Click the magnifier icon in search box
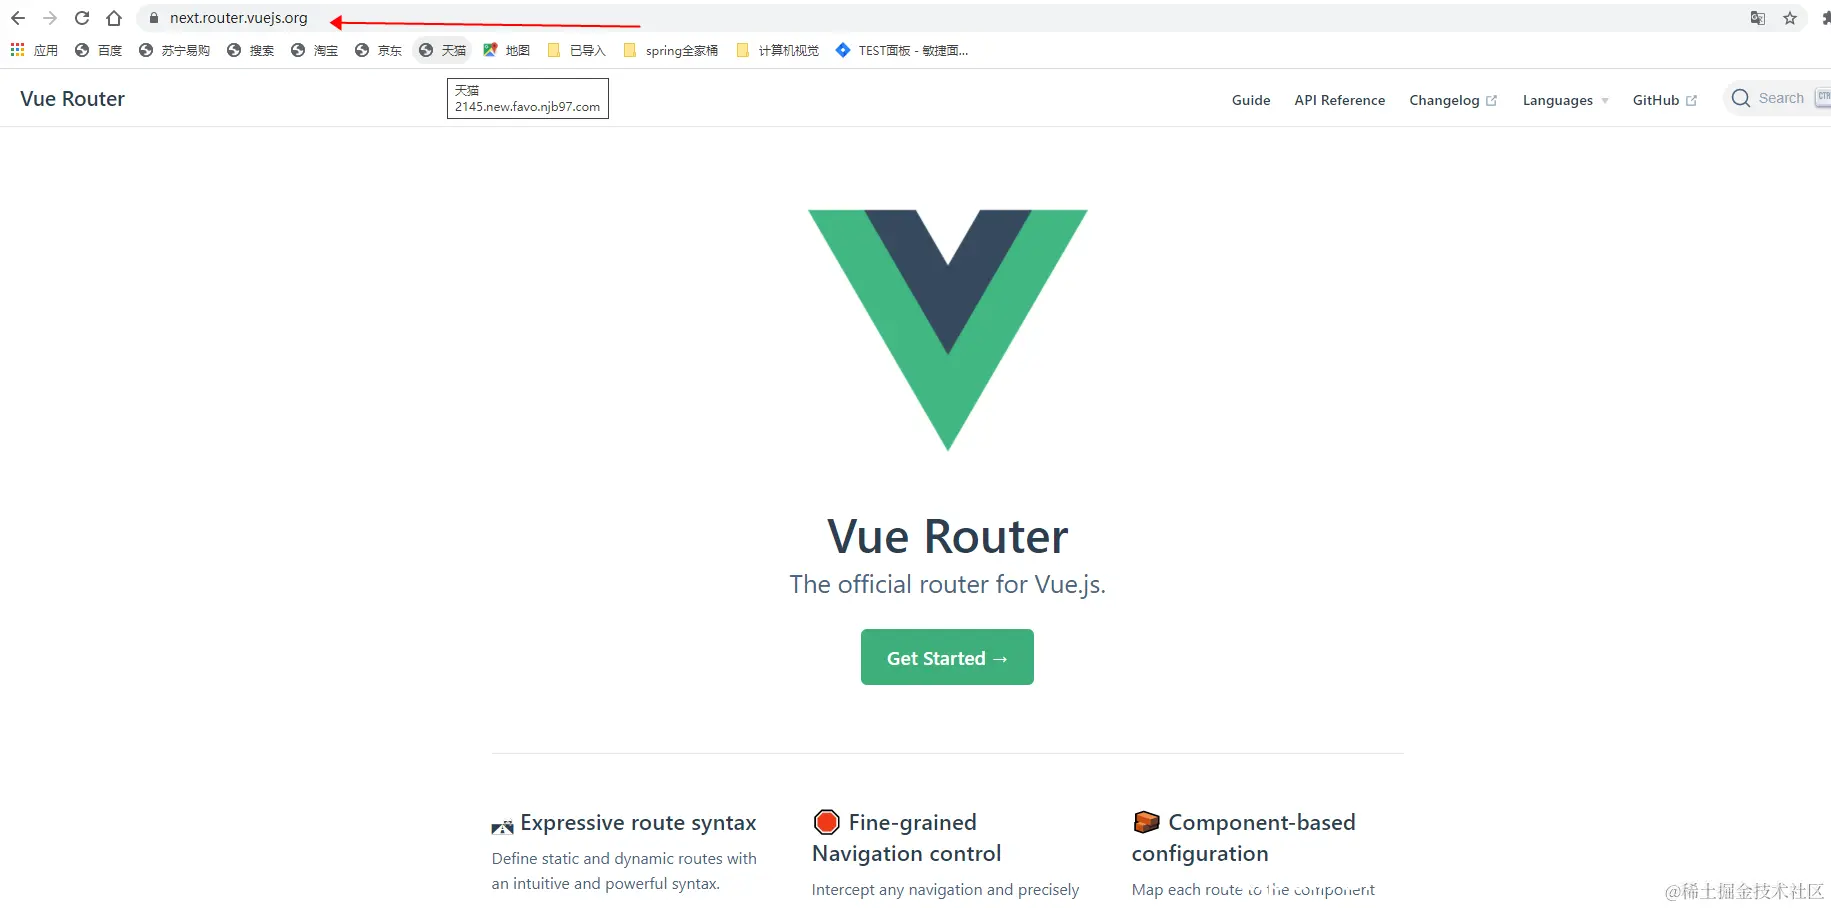The image size is (1831, 908). coord(1741,98)
